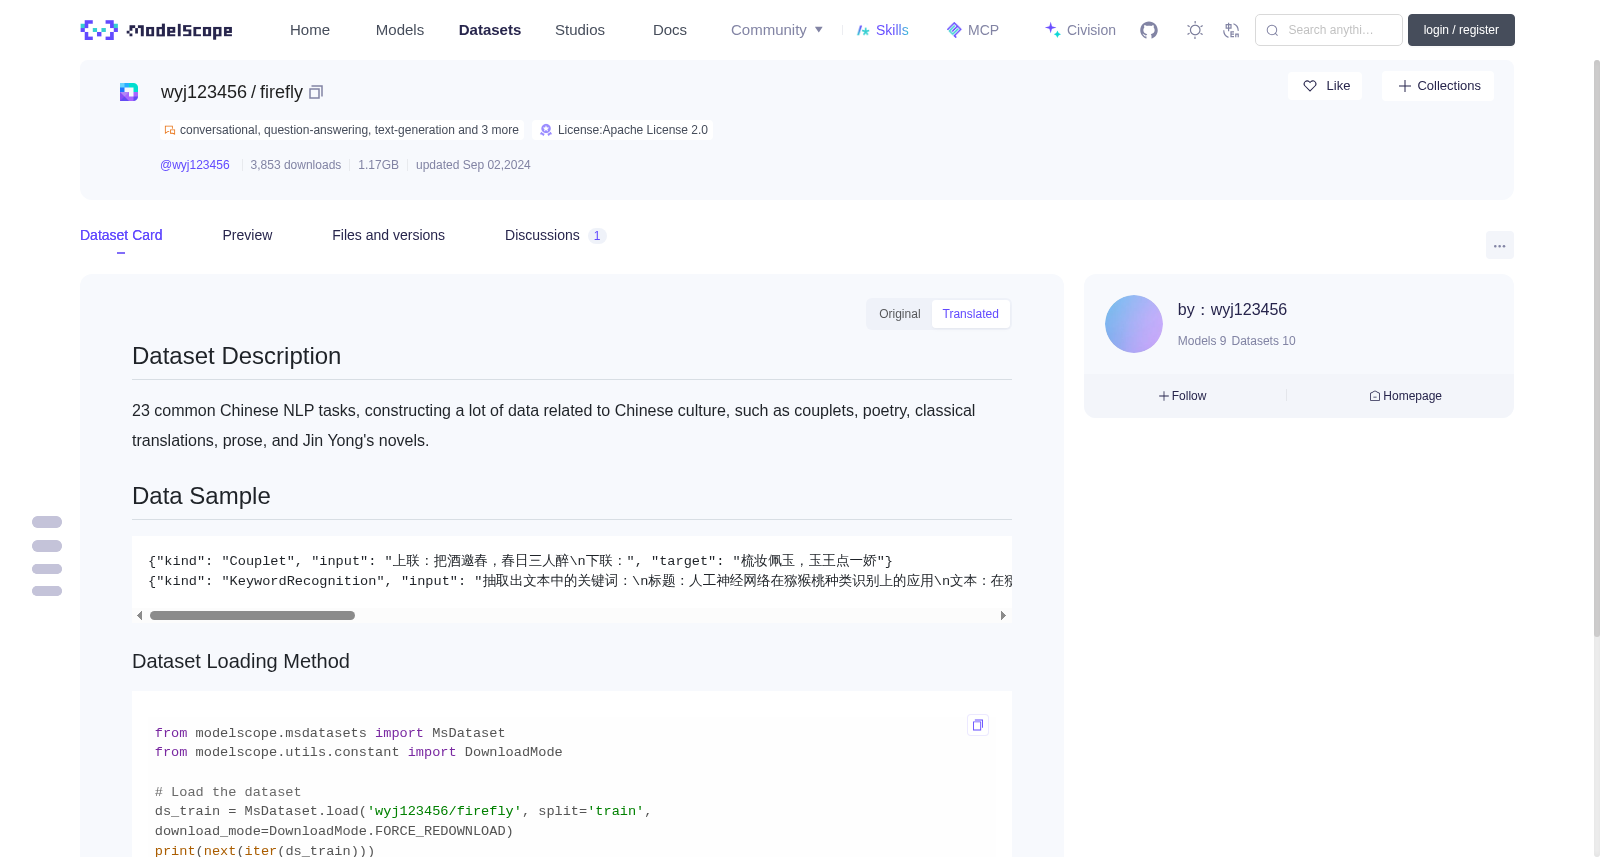Click the search magnifier icon
The width and height of the screenshot is (1600, 857).
(x=1272, y=30)
